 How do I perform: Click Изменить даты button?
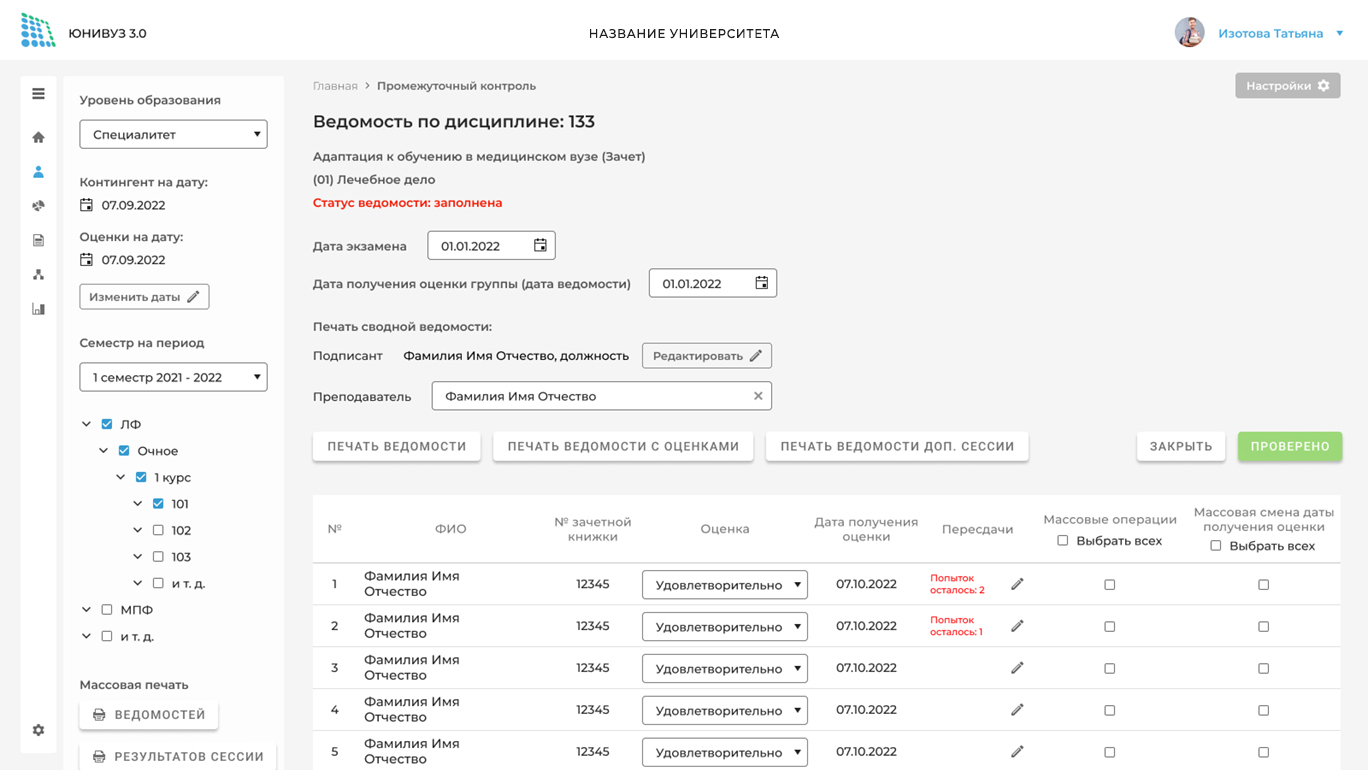click(144, 297)
